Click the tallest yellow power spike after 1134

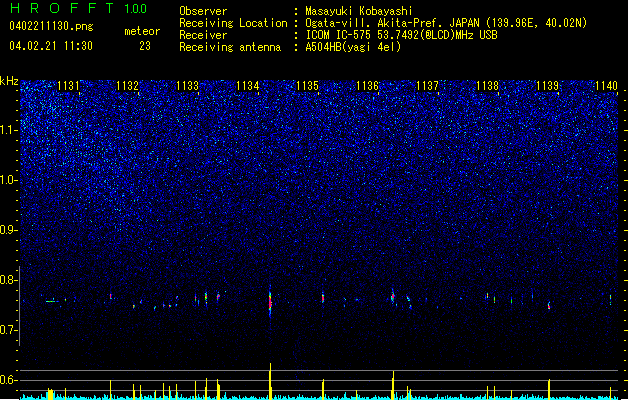click(270, 381)
